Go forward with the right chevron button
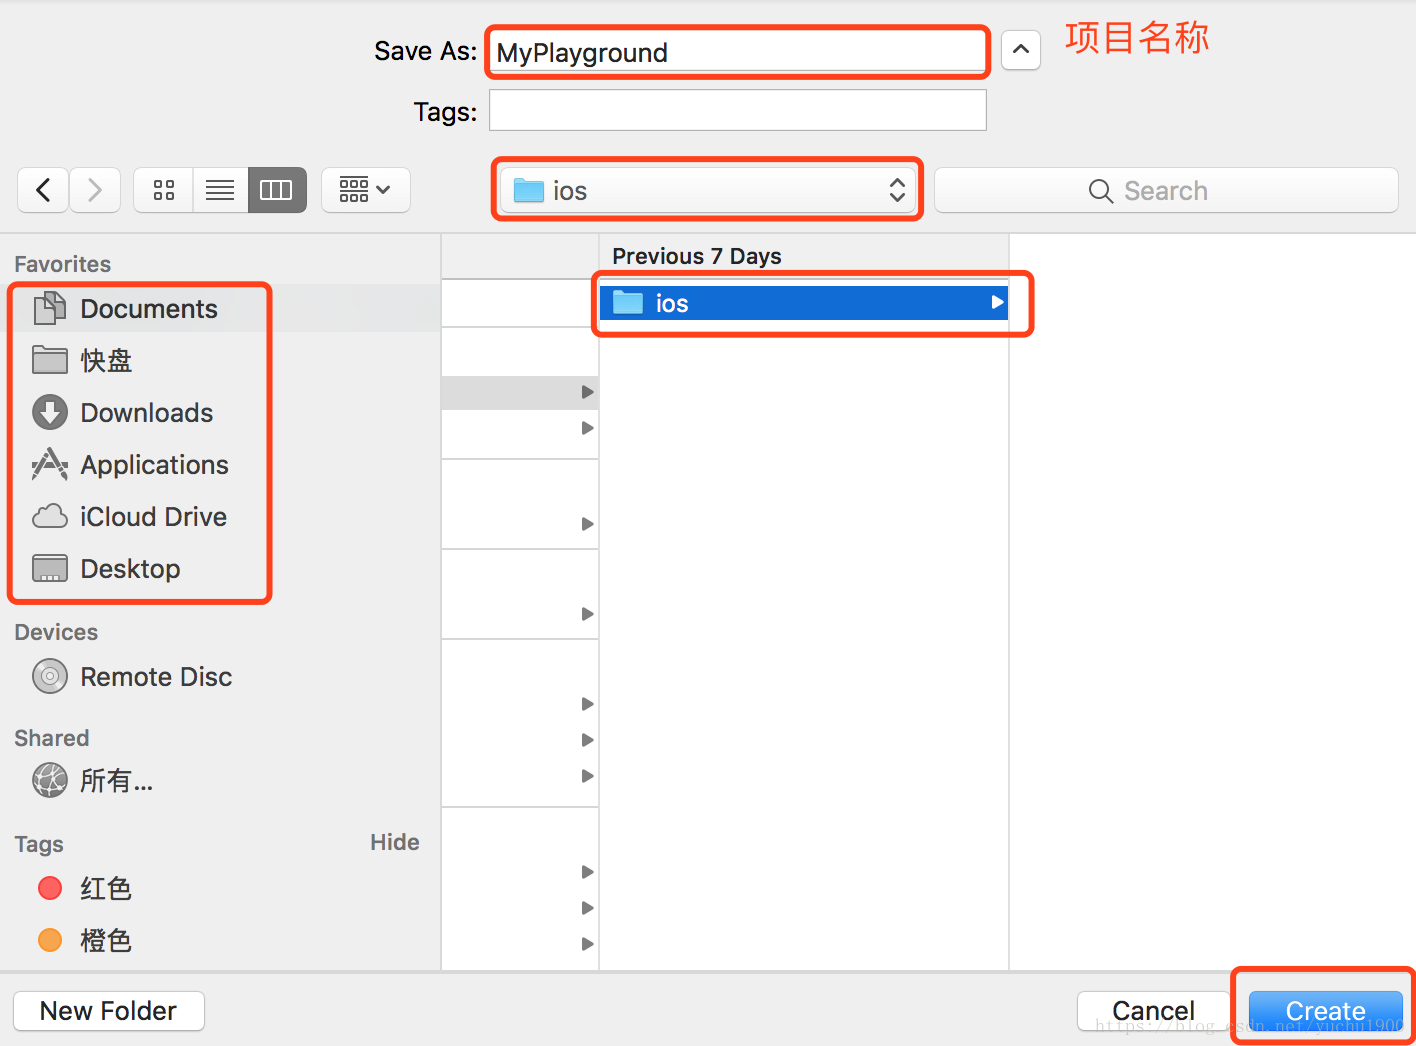 coord(95,190)
